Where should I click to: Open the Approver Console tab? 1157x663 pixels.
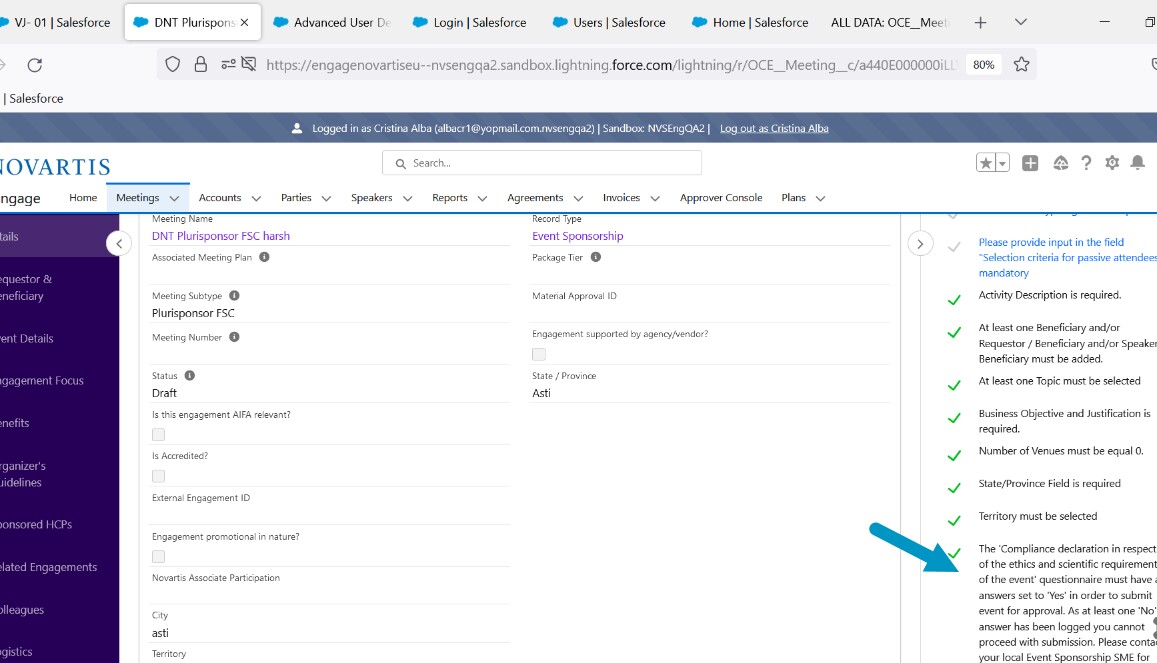pyautogui.click(x=721, y=198)
